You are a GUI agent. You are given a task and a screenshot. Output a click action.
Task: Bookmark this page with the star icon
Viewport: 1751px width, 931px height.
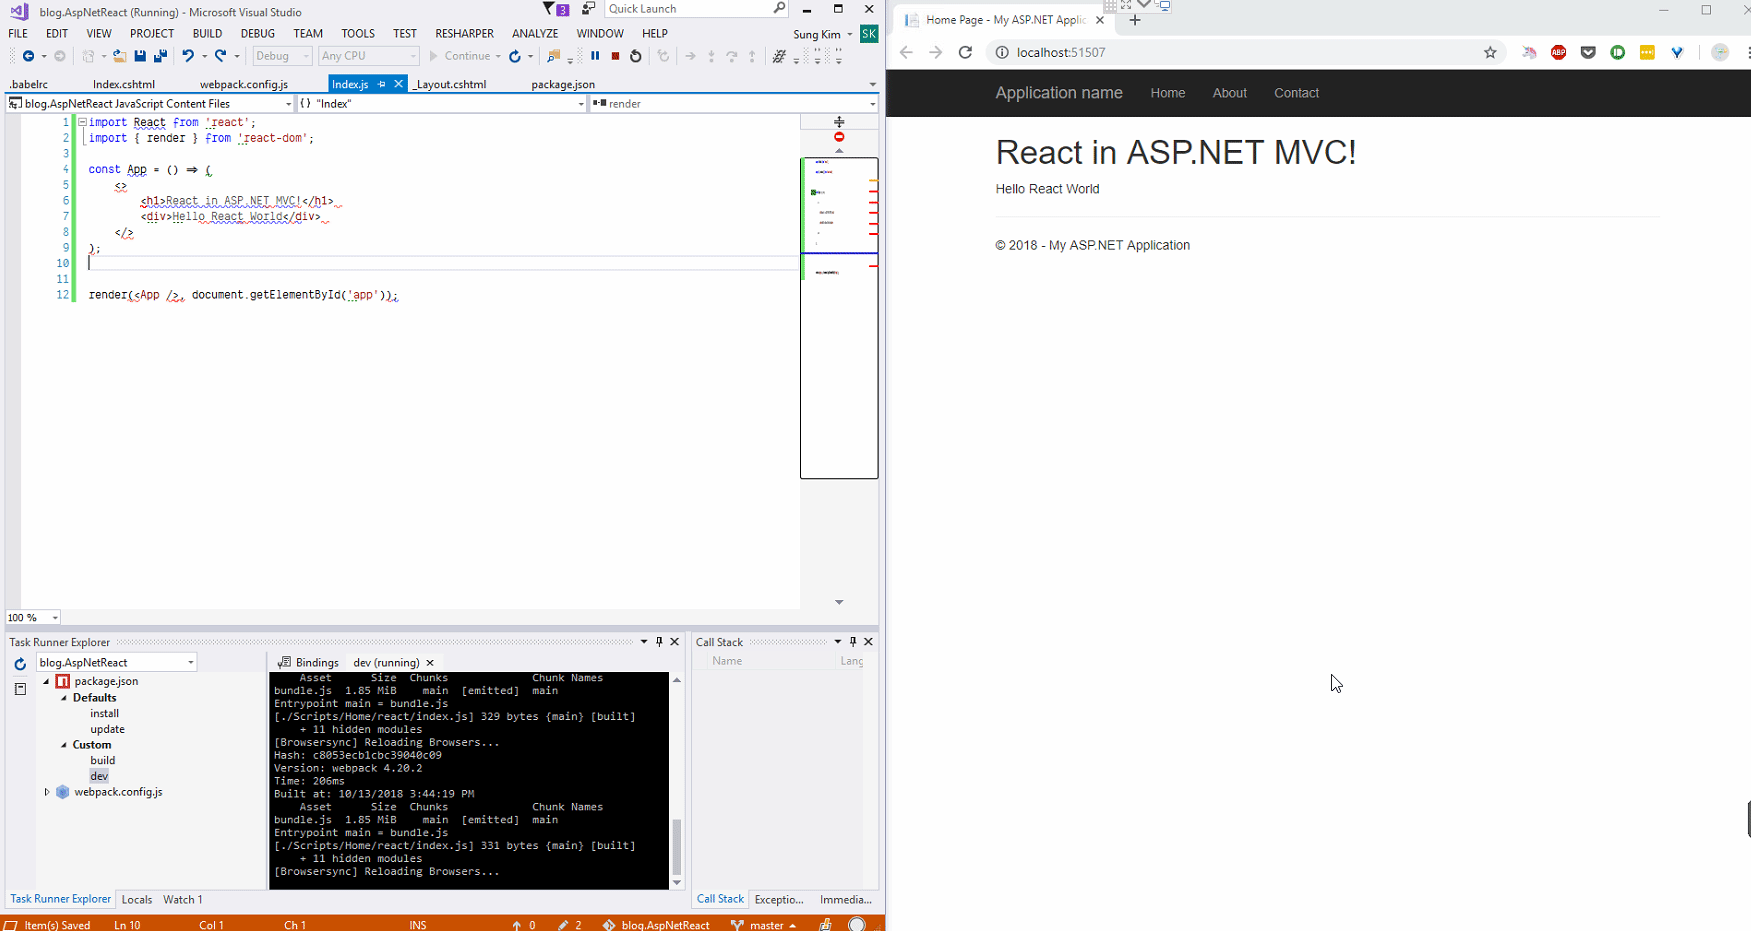click(x=1490, y=53)
